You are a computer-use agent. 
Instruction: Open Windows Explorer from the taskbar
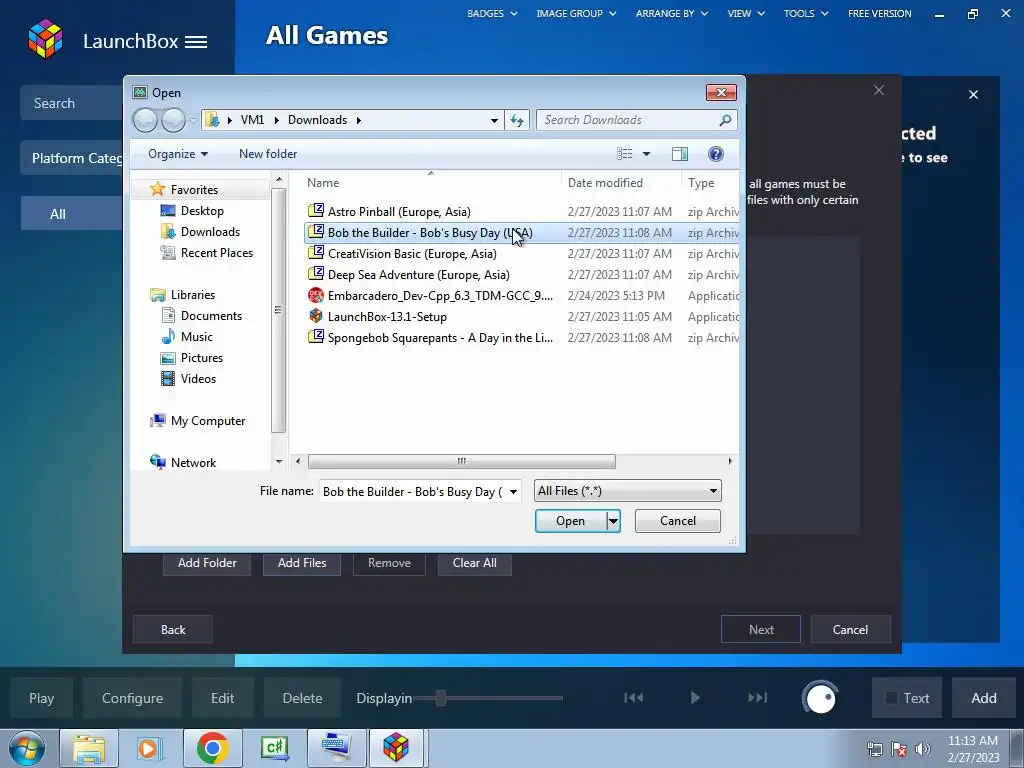[89, 748]
